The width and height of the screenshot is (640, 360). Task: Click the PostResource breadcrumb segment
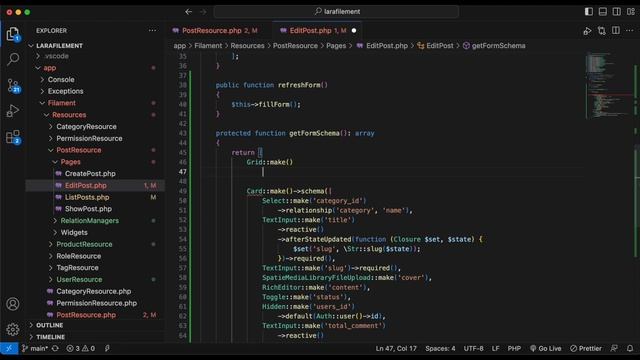295,46
